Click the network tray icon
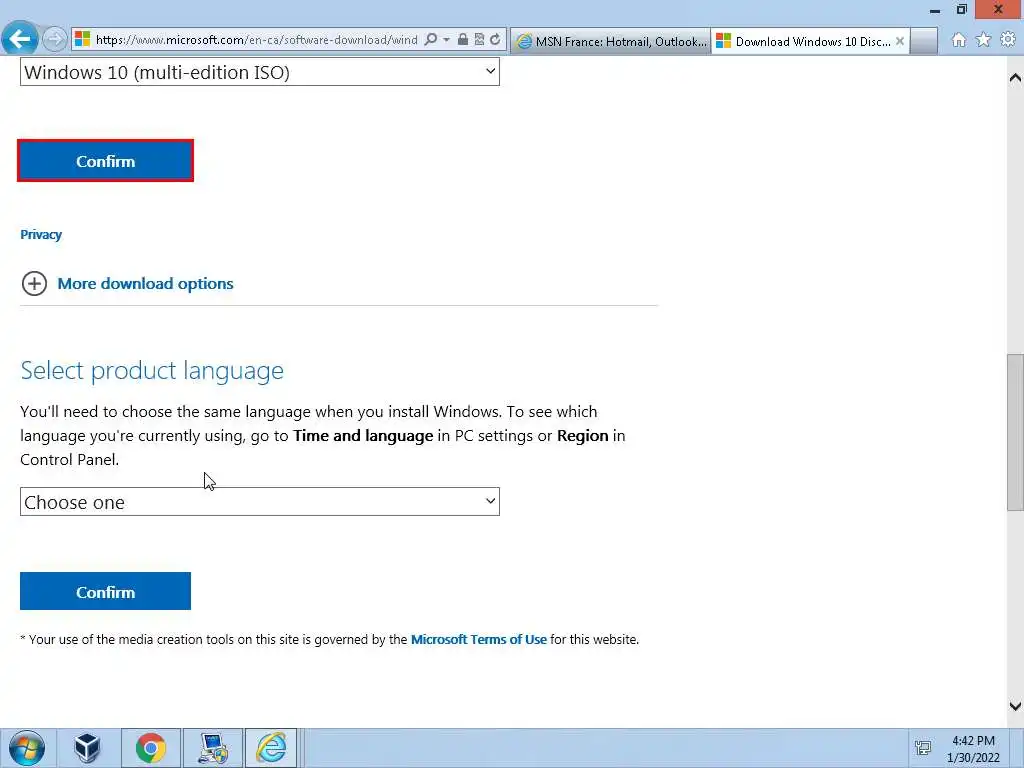The image size is (1024, 768). [923, 748]
